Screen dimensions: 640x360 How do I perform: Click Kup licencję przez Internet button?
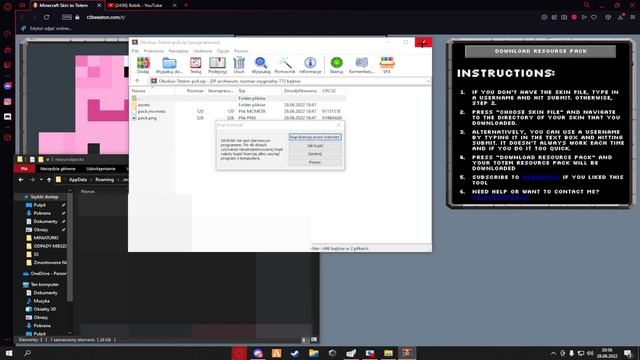tap(315, 137)
